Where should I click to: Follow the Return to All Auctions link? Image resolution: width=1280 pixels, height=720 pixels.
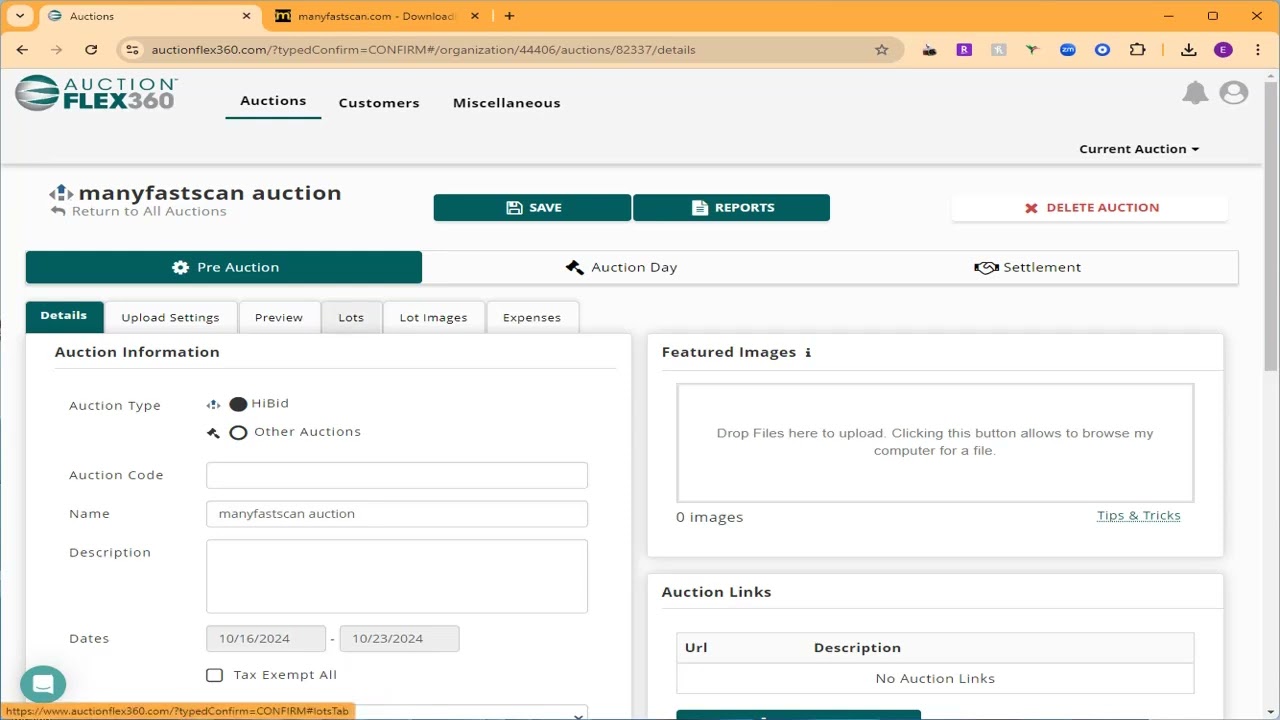[140, 211]
